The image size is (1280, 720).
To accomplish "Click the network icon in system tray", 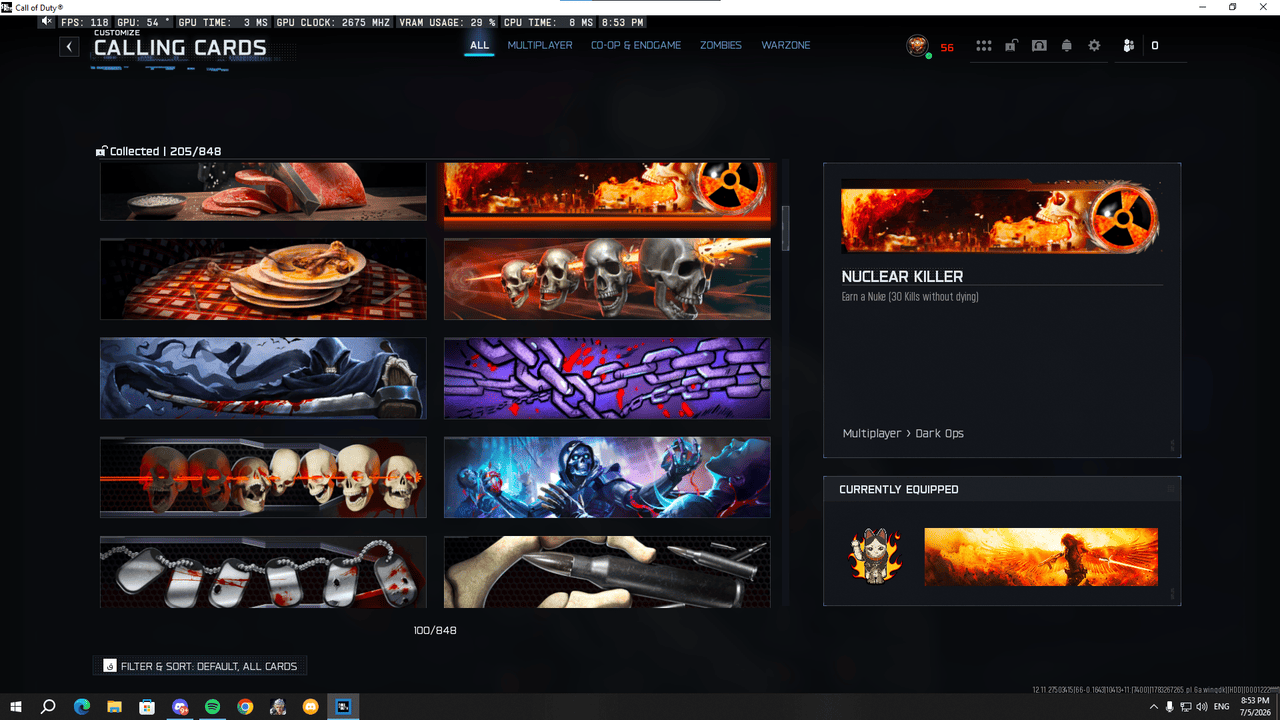I will tap(1185, 707).
